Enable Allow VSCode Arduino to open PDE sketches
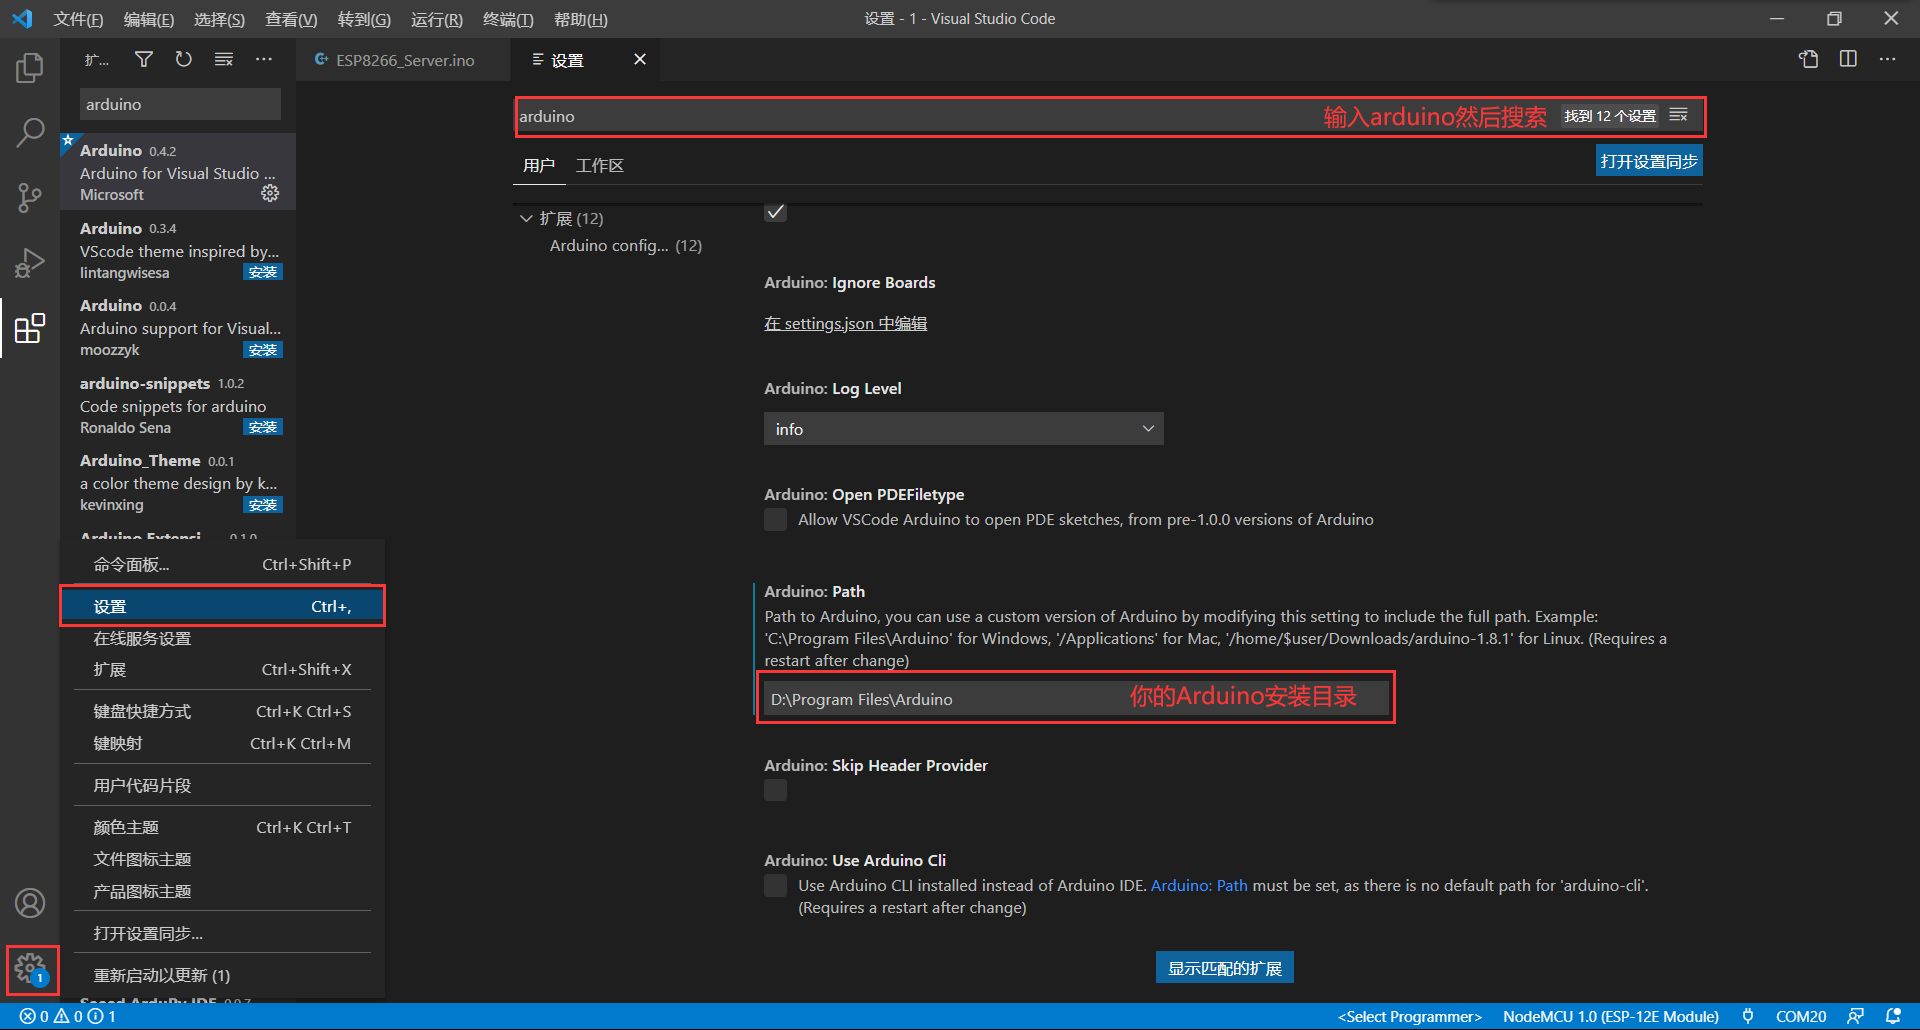Image resolution: width=1920 pixels, height=1030 pixels. 775,519
